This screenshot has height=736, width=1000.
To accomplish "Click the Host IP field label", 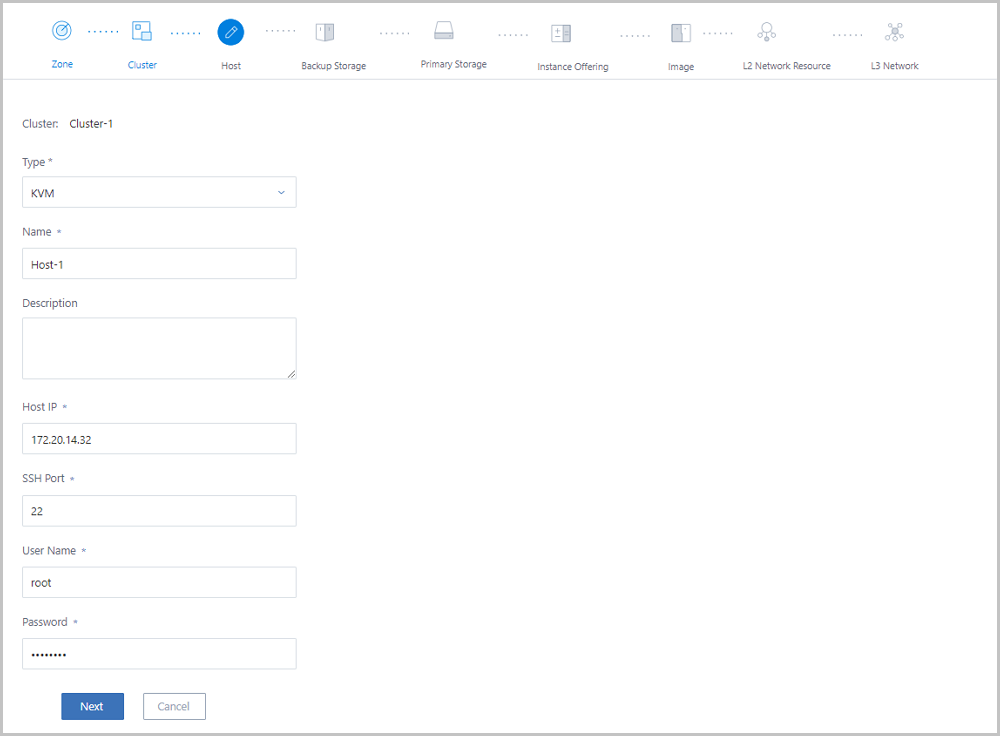I will (40, 407).
